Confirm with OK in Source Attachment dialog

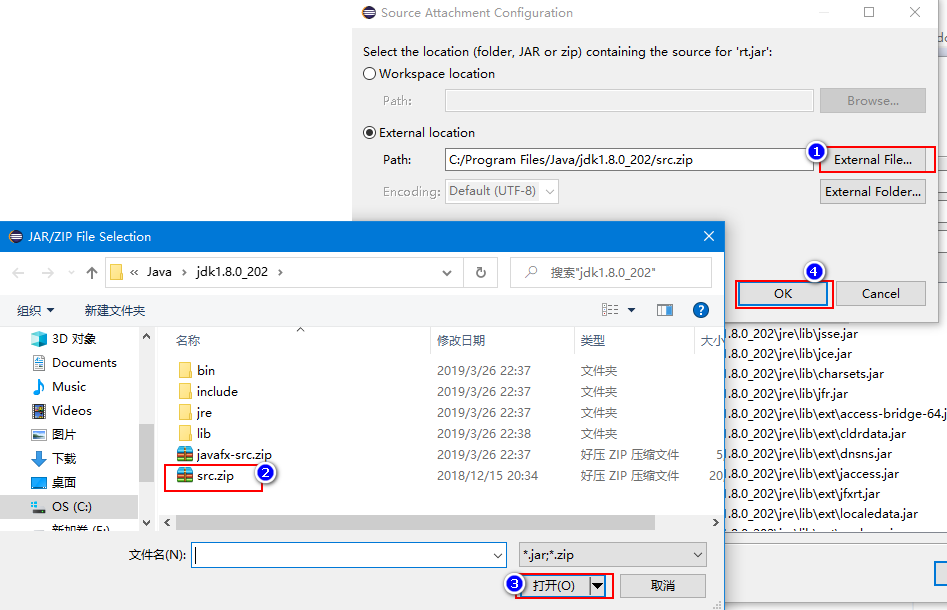coord(783,294)
